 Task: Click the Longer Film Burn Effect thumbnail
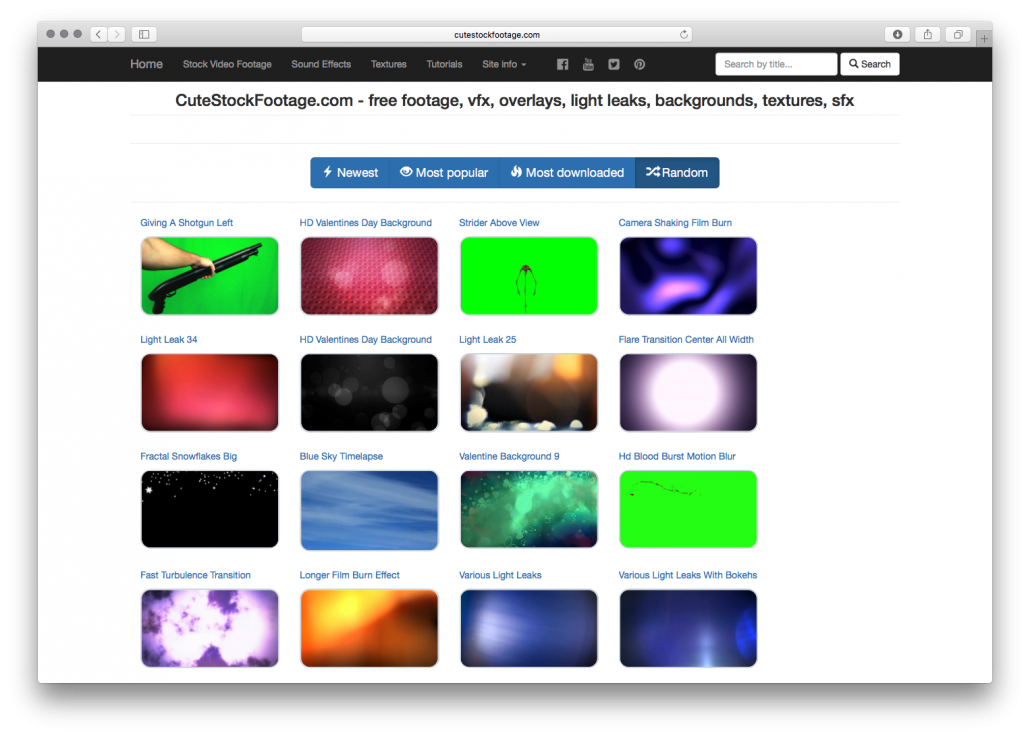point(369,629)
